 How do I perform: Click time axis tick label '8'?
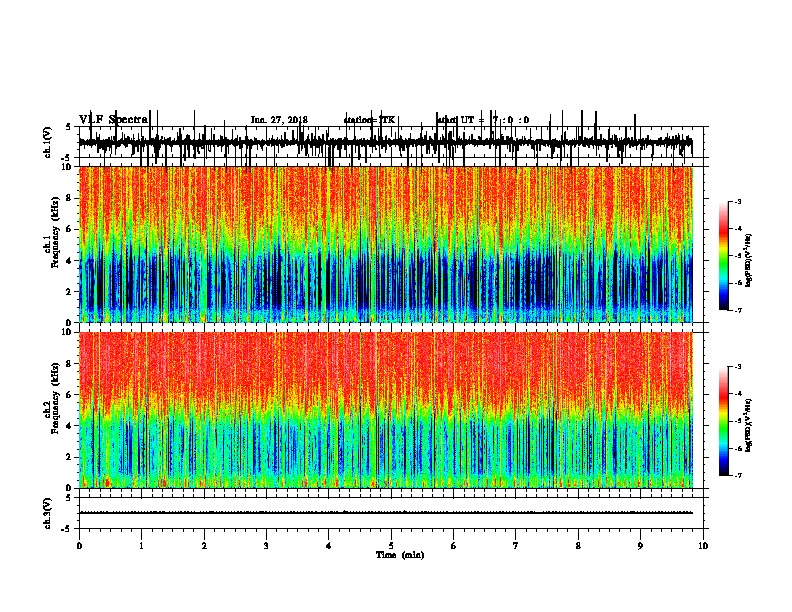click(x=578, y=546)
